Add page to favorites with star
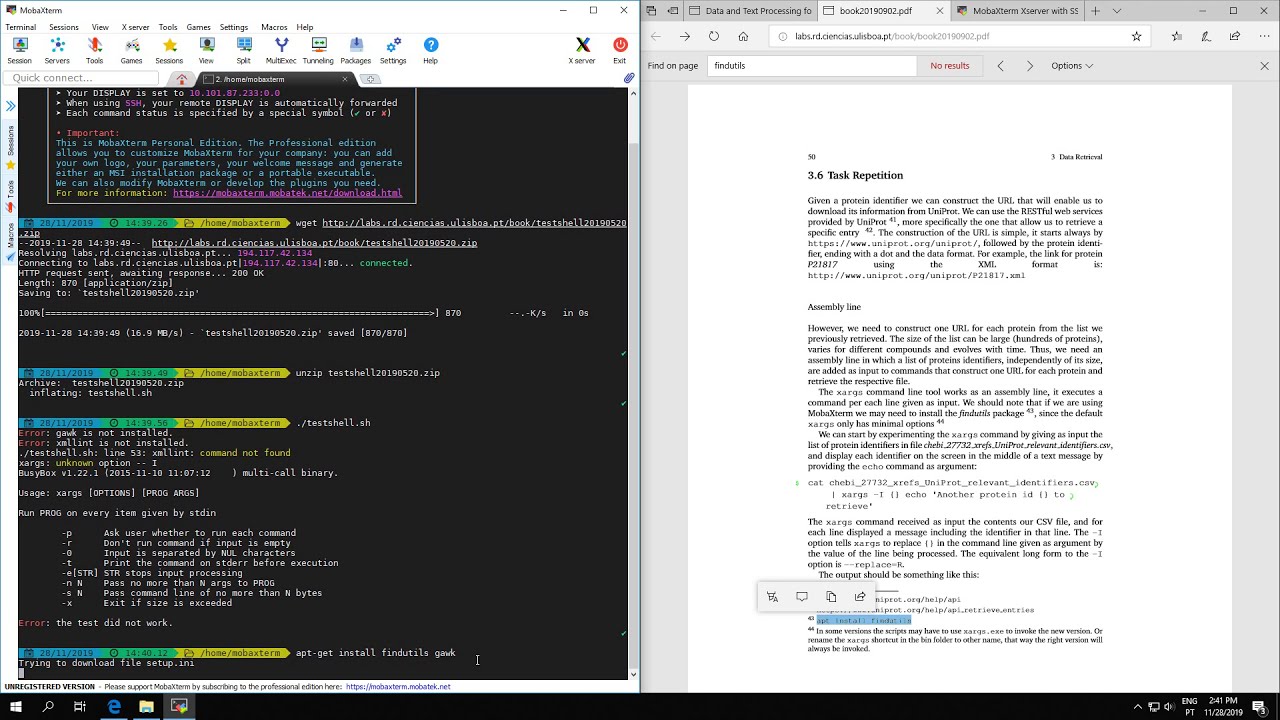This screenshot has height=720, width=1280. [x=1136, y=36]
